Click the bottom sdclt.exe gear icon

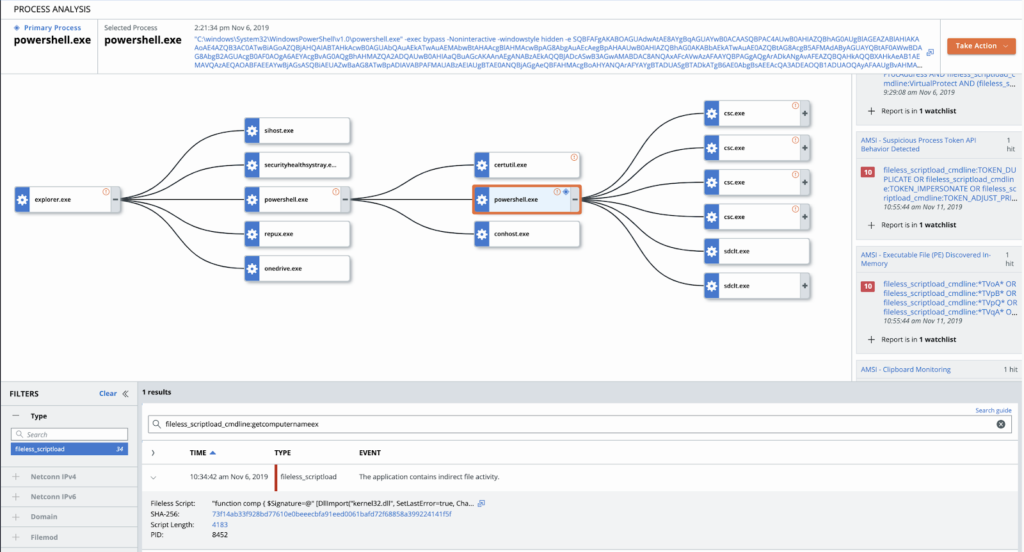712,285
